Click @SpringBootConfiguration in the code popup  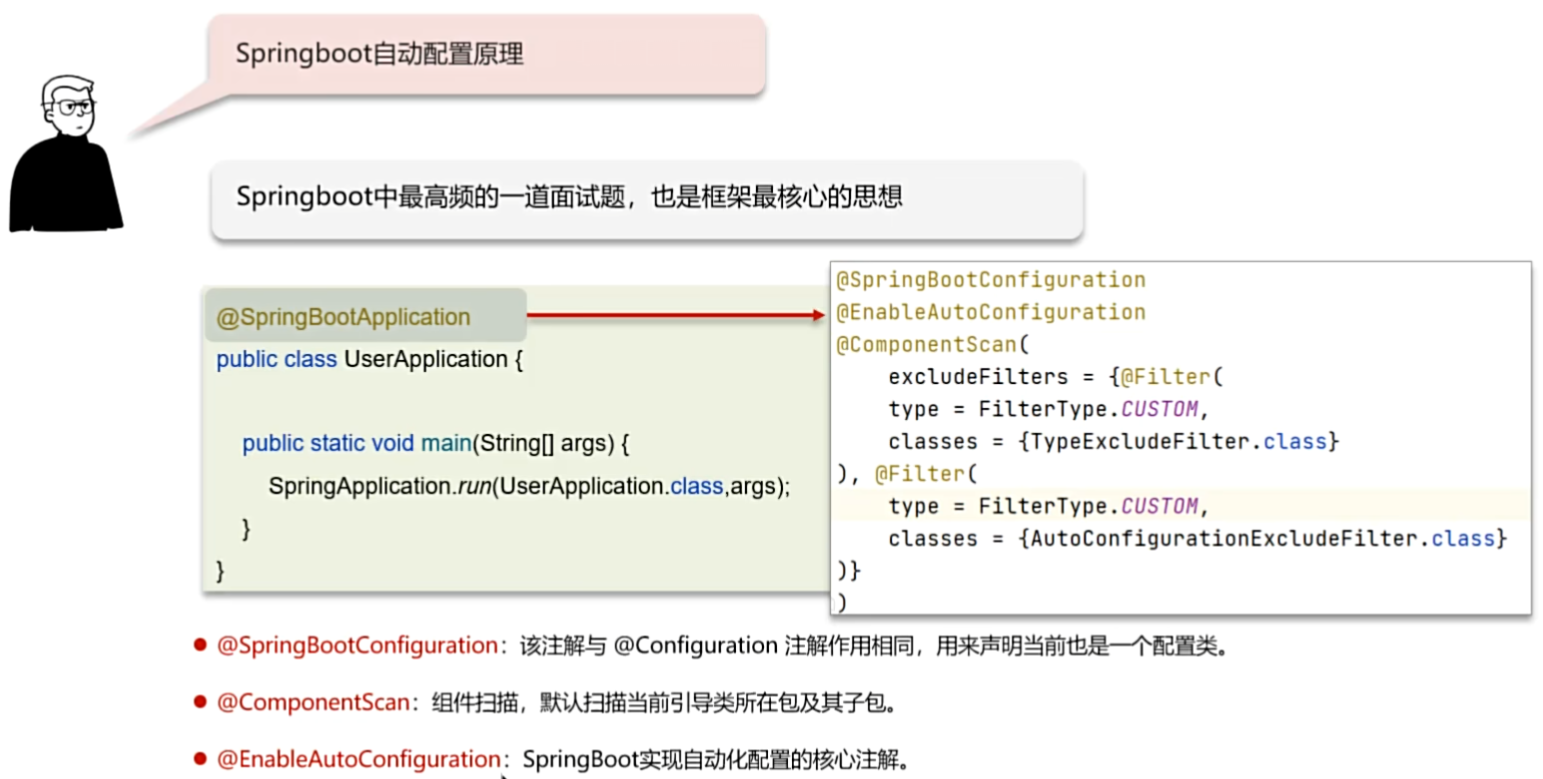click(991, 279)
